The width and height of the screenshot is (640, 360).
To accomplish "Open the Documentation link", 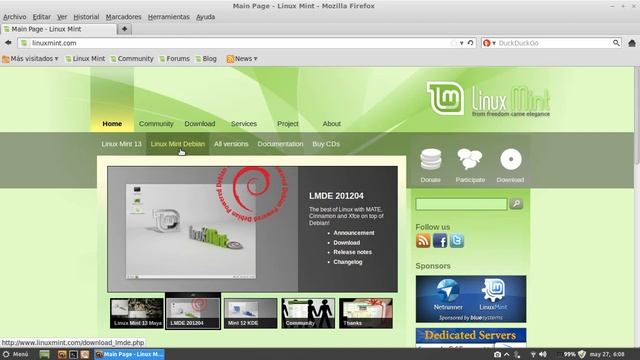I will (280, 144).
